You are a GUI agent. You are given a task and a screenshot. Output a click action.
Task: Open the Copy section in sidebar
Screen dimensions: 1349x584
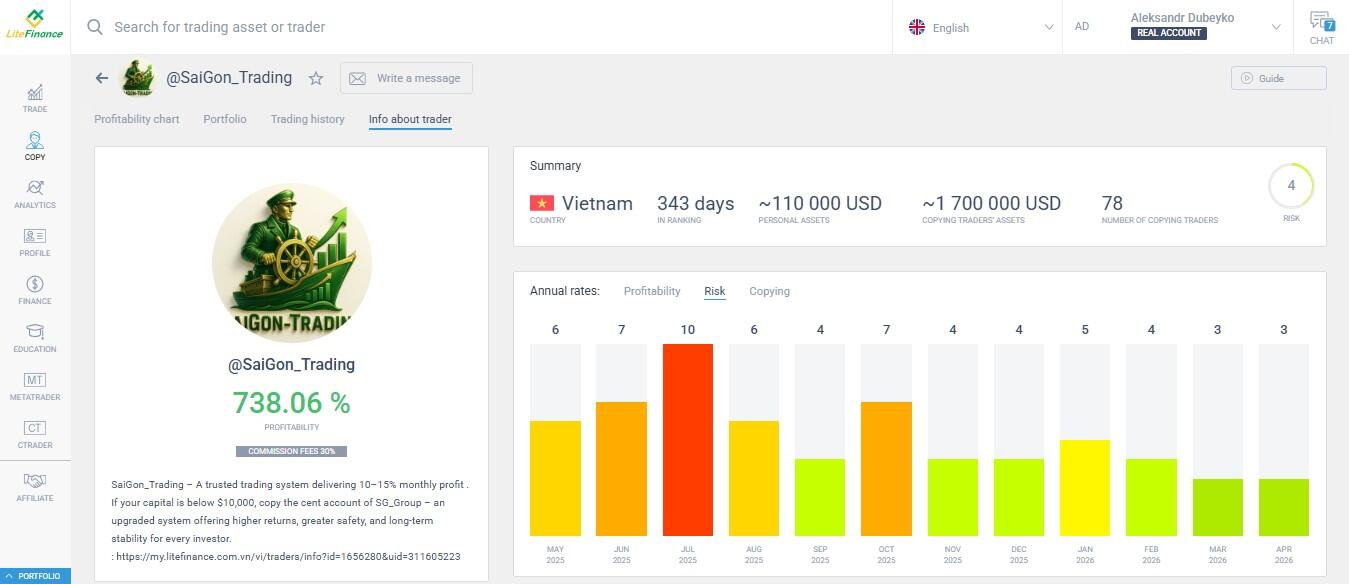[35, 146]
